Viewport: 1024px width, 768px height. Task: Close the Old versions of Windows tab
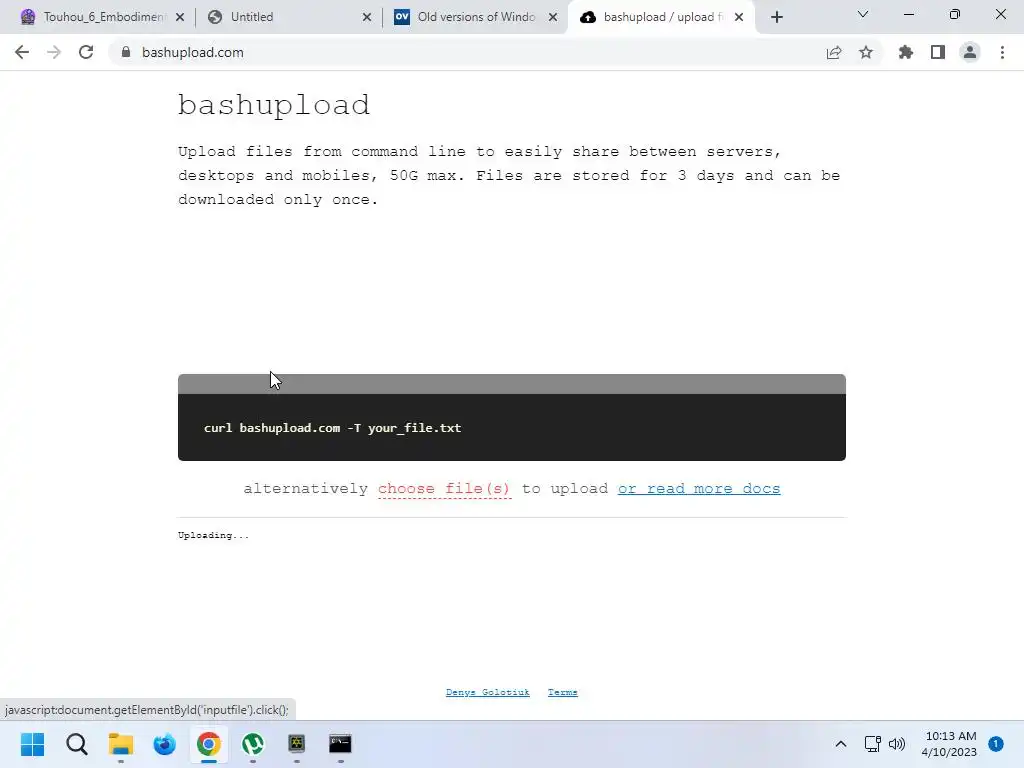click(553, 17)
